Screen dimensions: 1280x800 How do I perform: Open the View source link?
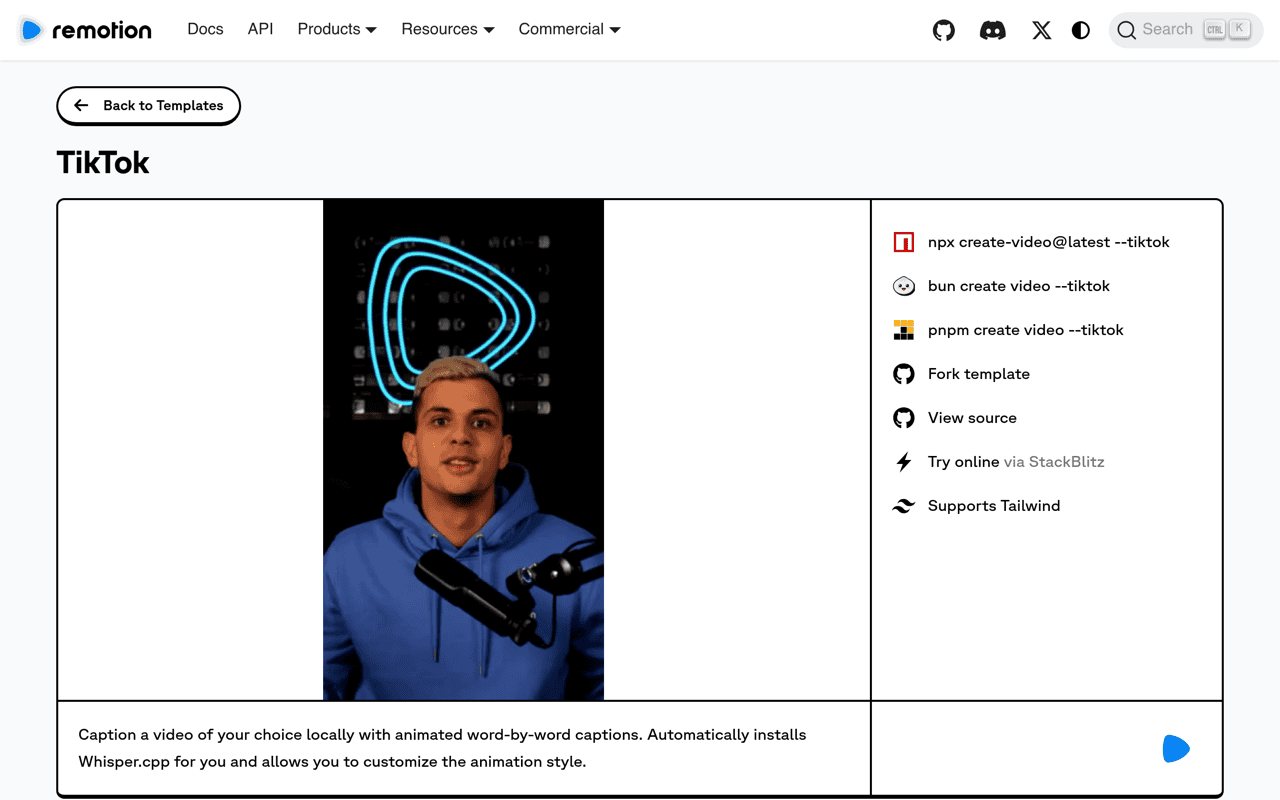pyautogui.click(x=972, y=418)
